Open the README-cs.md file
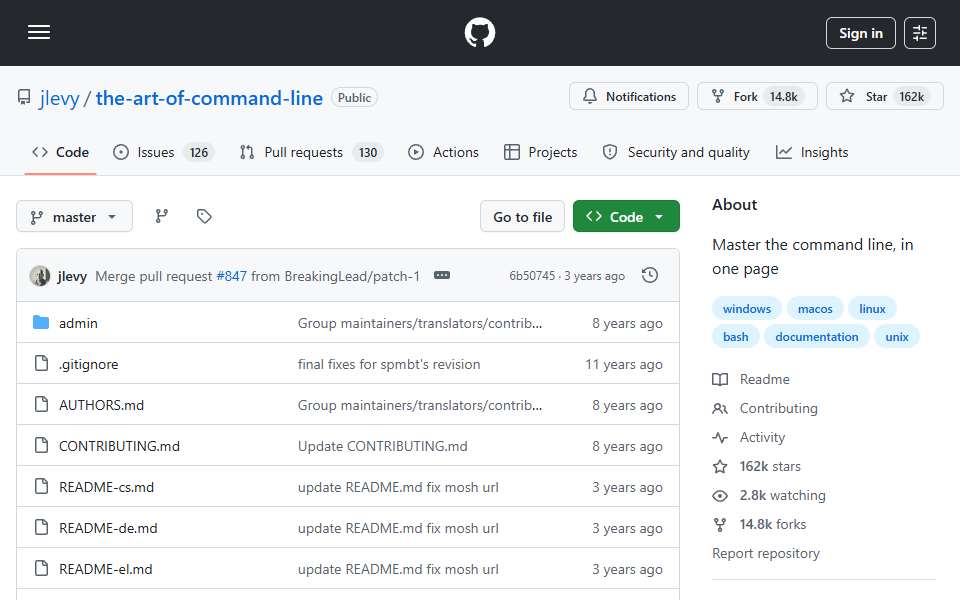This screenshot has width=960, height=600. 107,487
